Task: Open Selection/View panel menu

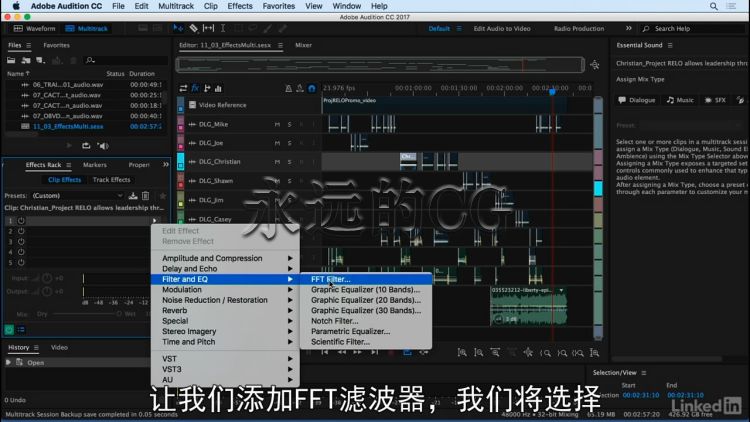Action: click(644, 373)
